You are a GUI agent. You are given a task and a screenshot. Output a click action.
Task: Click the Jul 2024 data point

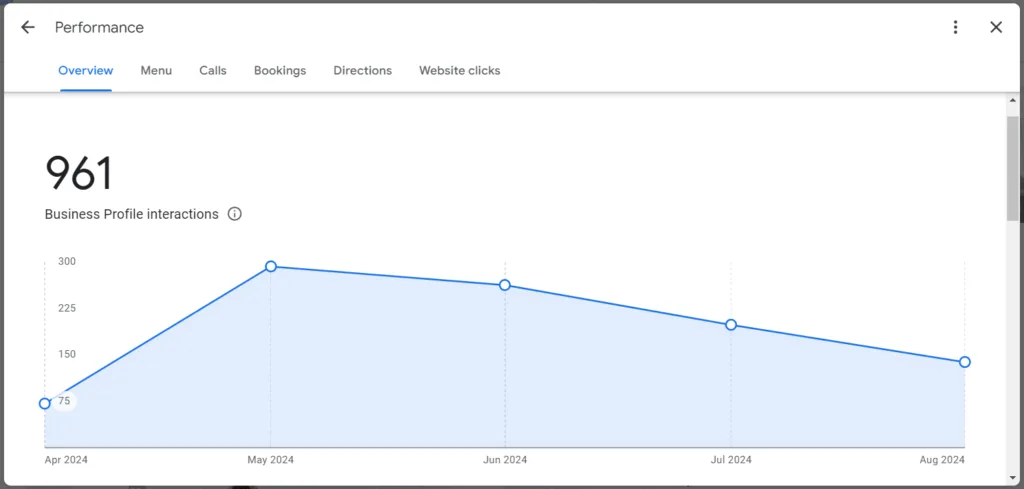(x=731, y=325)
